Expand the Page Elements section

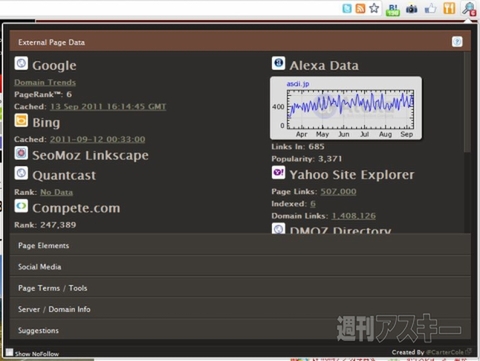coord(240,245)
